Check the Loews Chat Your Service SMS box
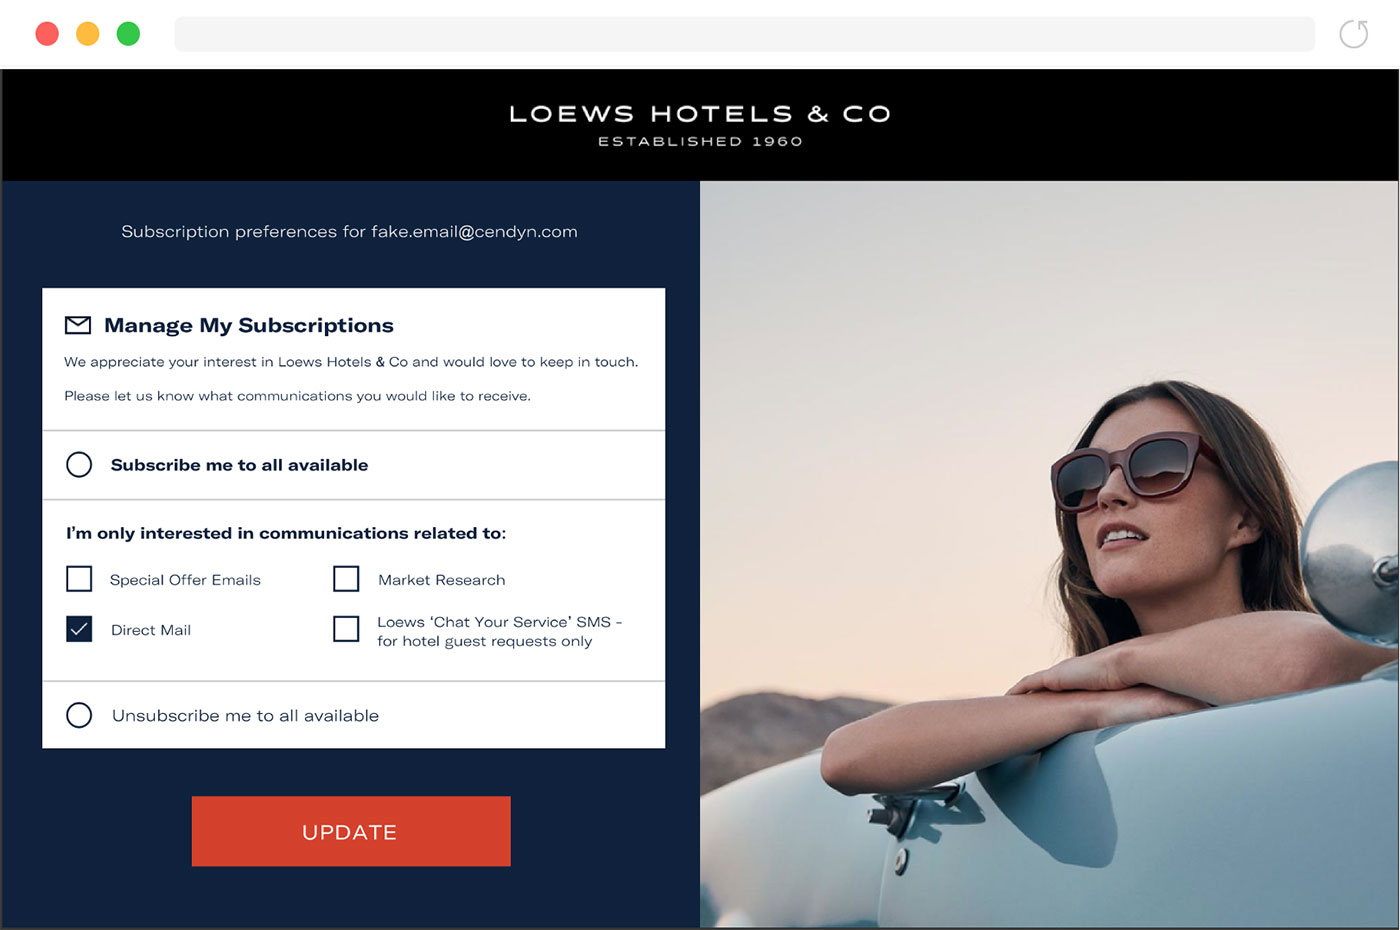The width and height of the screenshot is (1400, 930). [346, 629]
